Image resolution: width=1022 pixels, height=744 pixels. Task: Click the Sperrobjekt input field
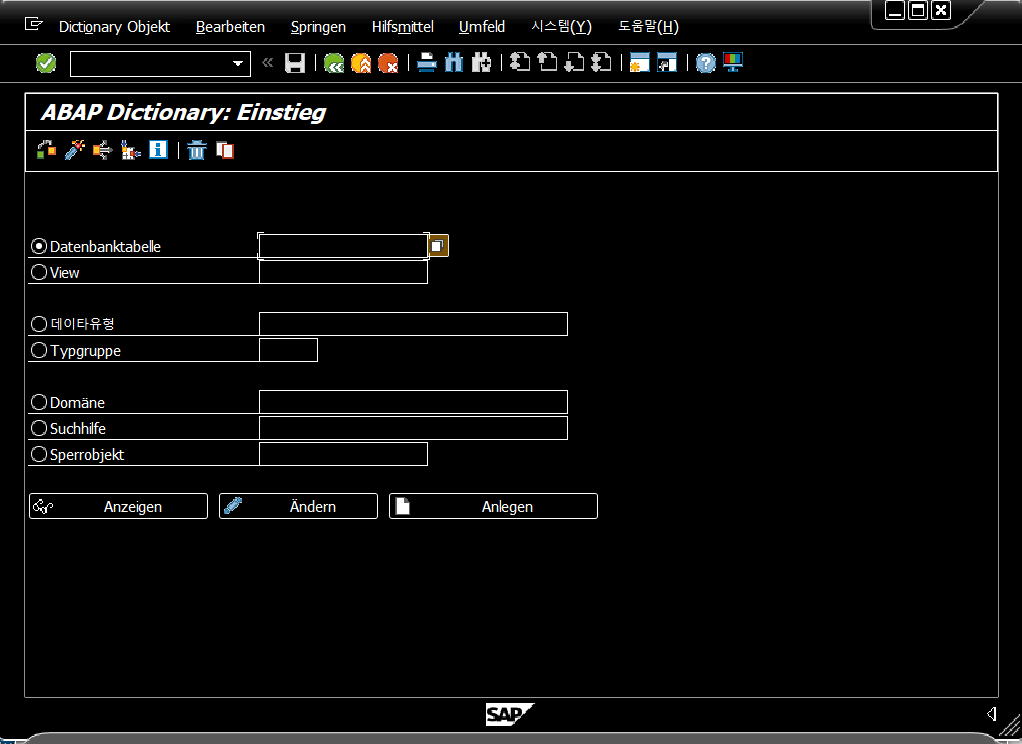tap(343, 454)
